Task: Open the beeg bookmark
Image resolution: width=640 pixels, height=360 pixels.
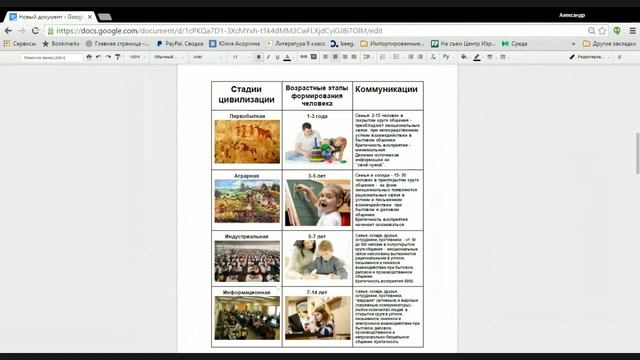Action: pos(342,43)
